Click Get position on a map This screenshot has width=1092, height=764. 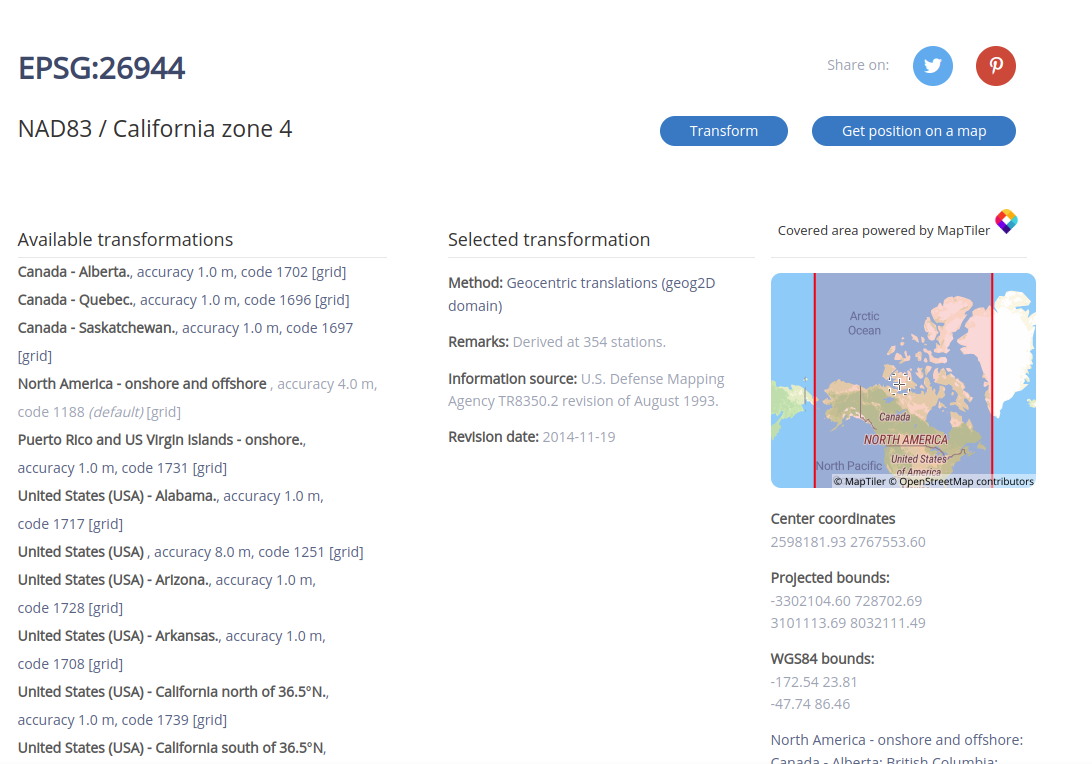tap(913, 131)
